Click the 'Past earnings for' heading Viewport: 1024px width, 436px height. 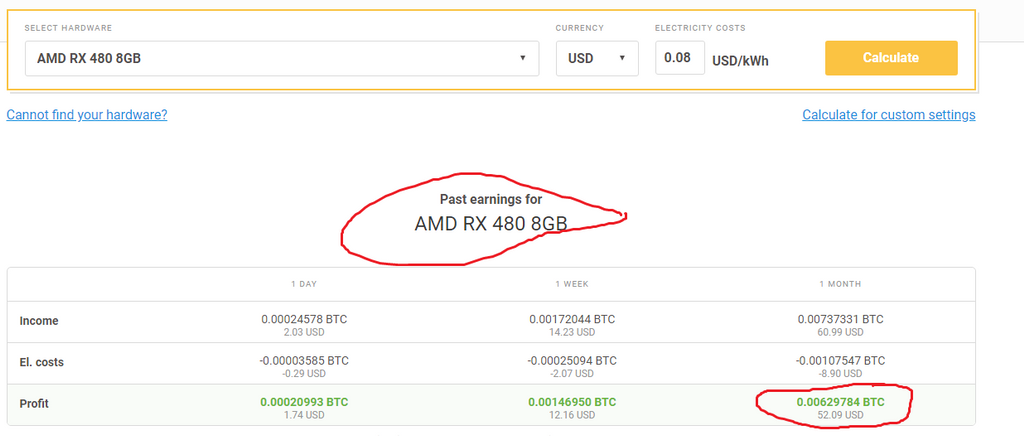click(x=491, y=200)
